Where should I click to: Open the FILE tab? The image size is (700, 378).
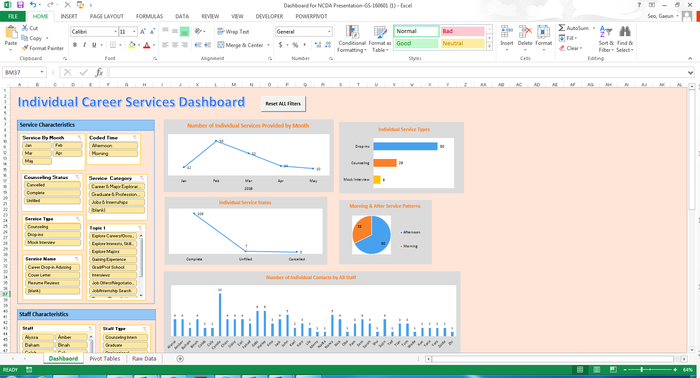(x=13, y=16)
